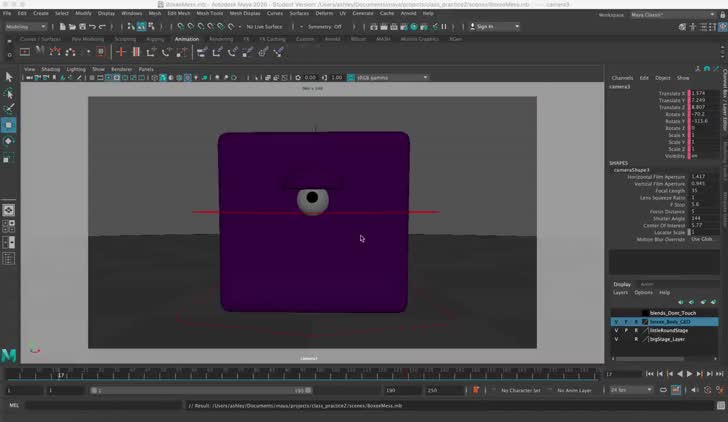Screen dimensions: 728x422
Task: Open Layers menu in layer editor
Action: click(620, 292)
